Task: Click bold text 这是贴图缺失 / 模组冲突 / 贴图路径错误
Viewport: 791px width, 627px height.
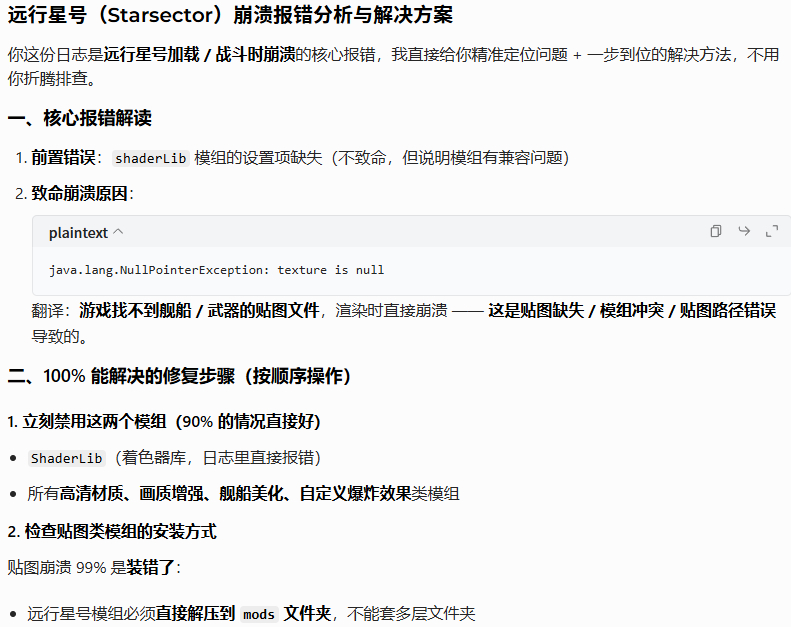Action: 632,310
